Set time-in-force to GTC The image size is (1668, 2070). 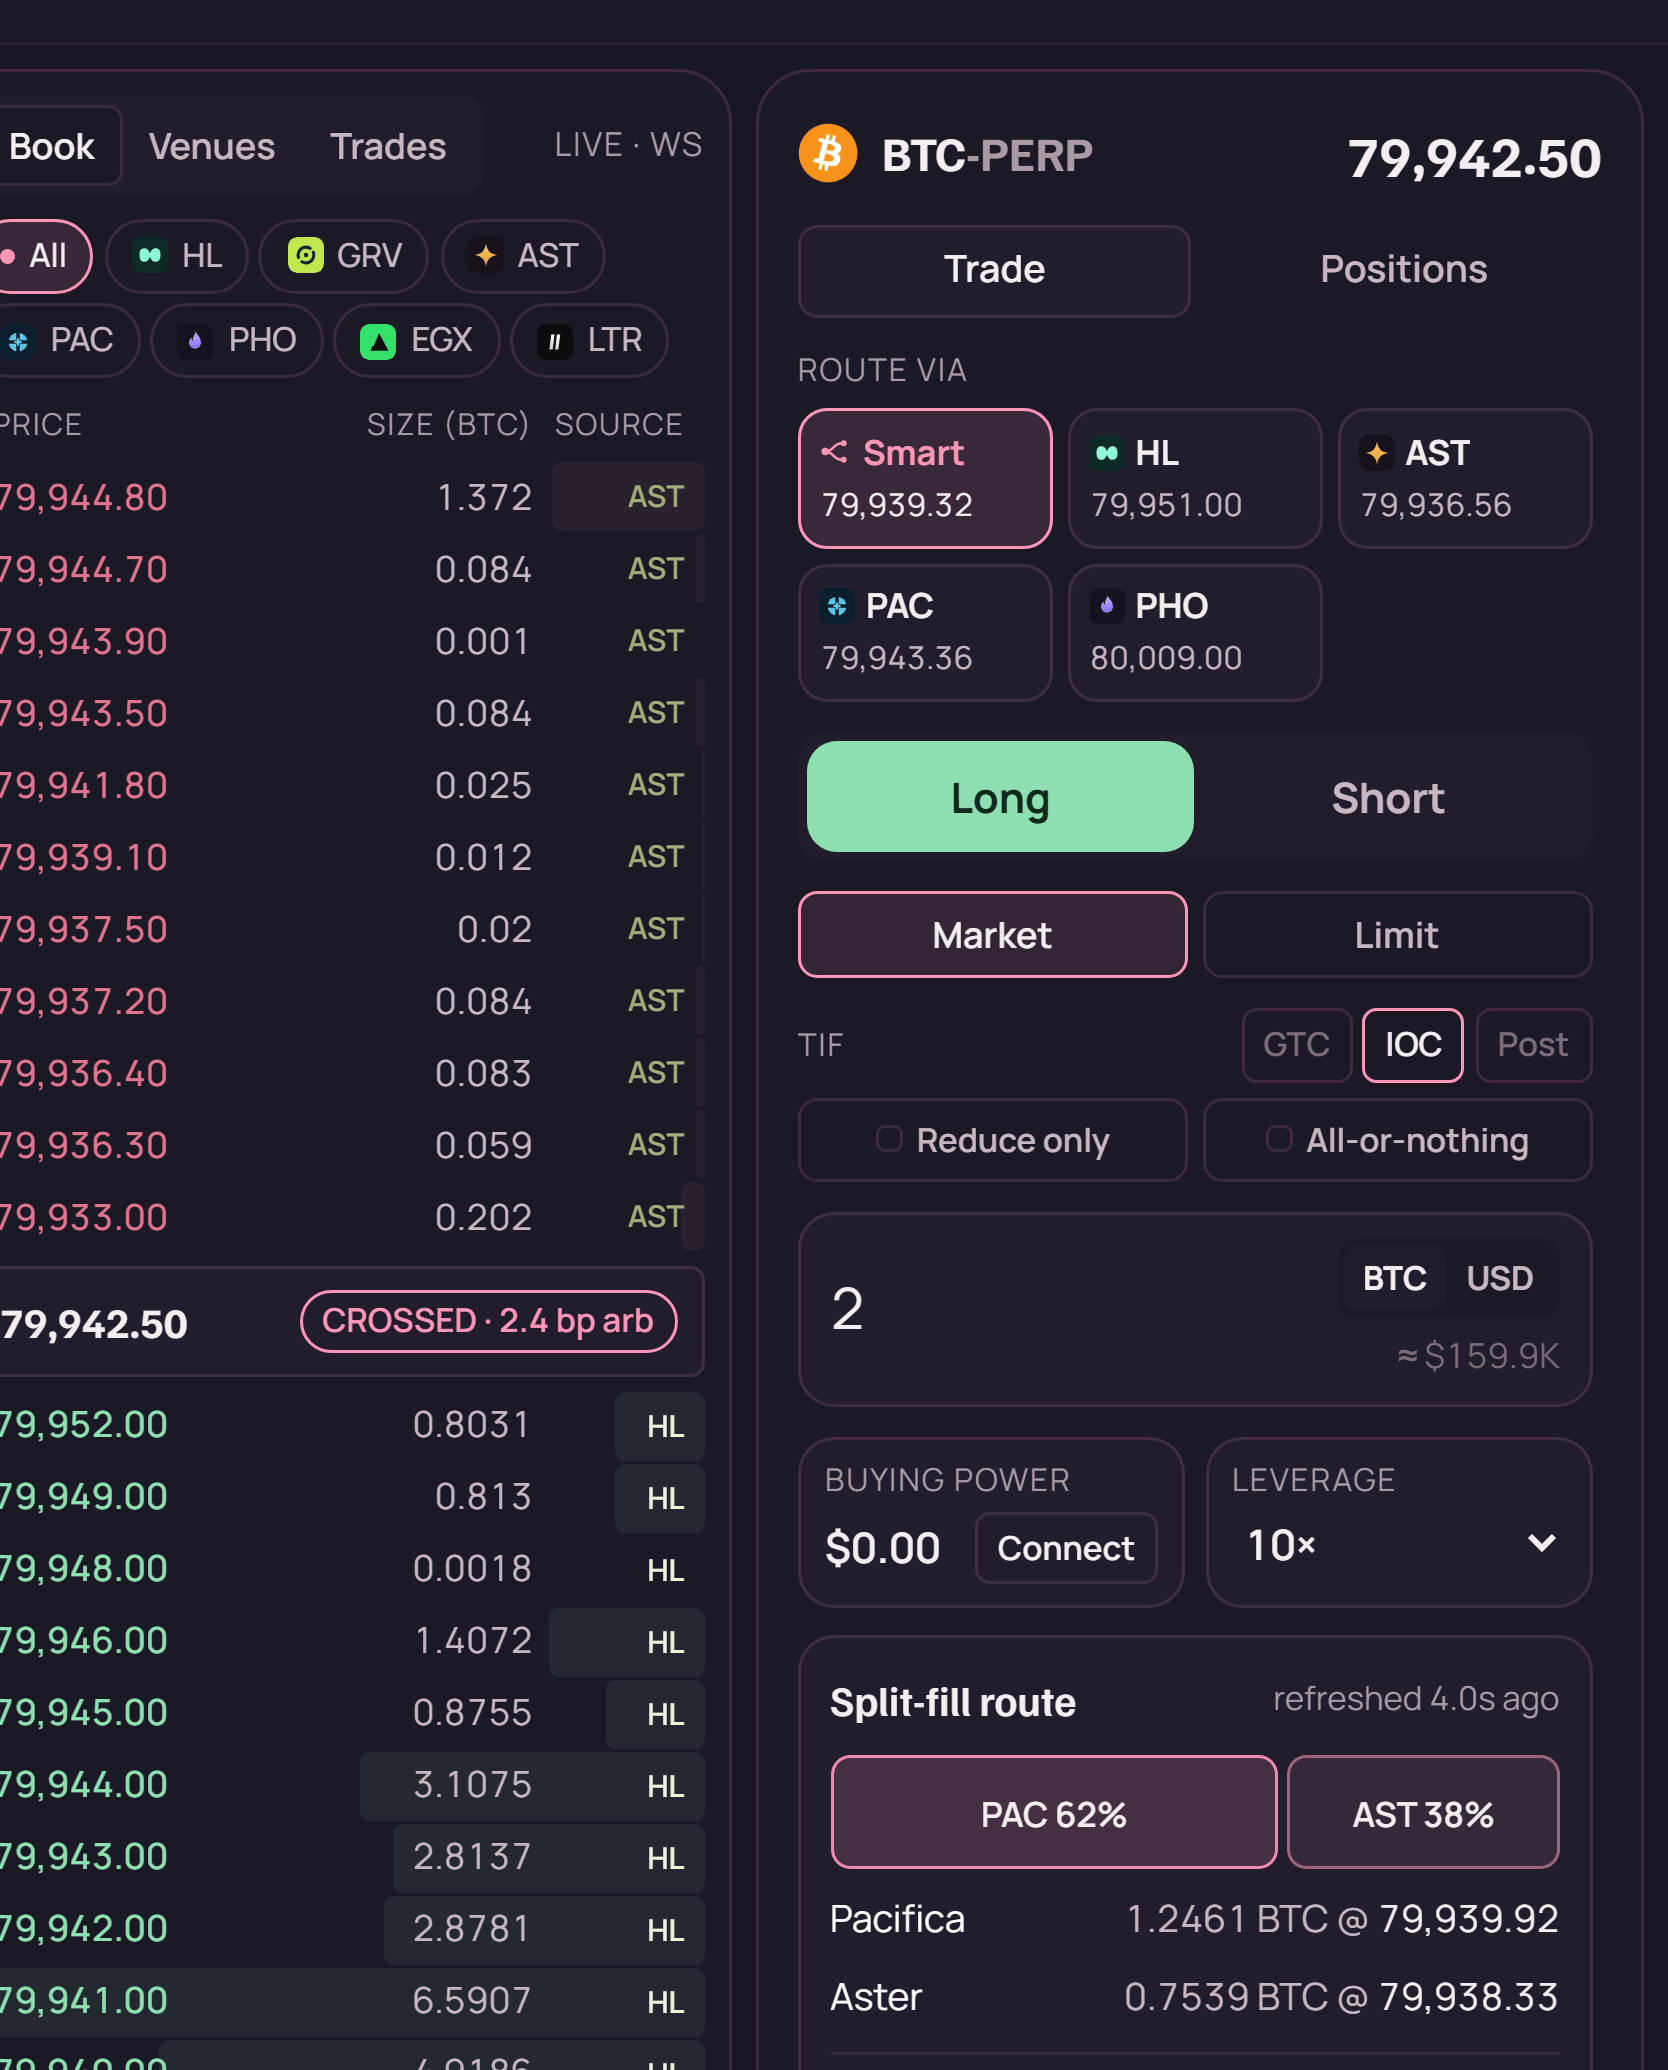point(1297,1045)
